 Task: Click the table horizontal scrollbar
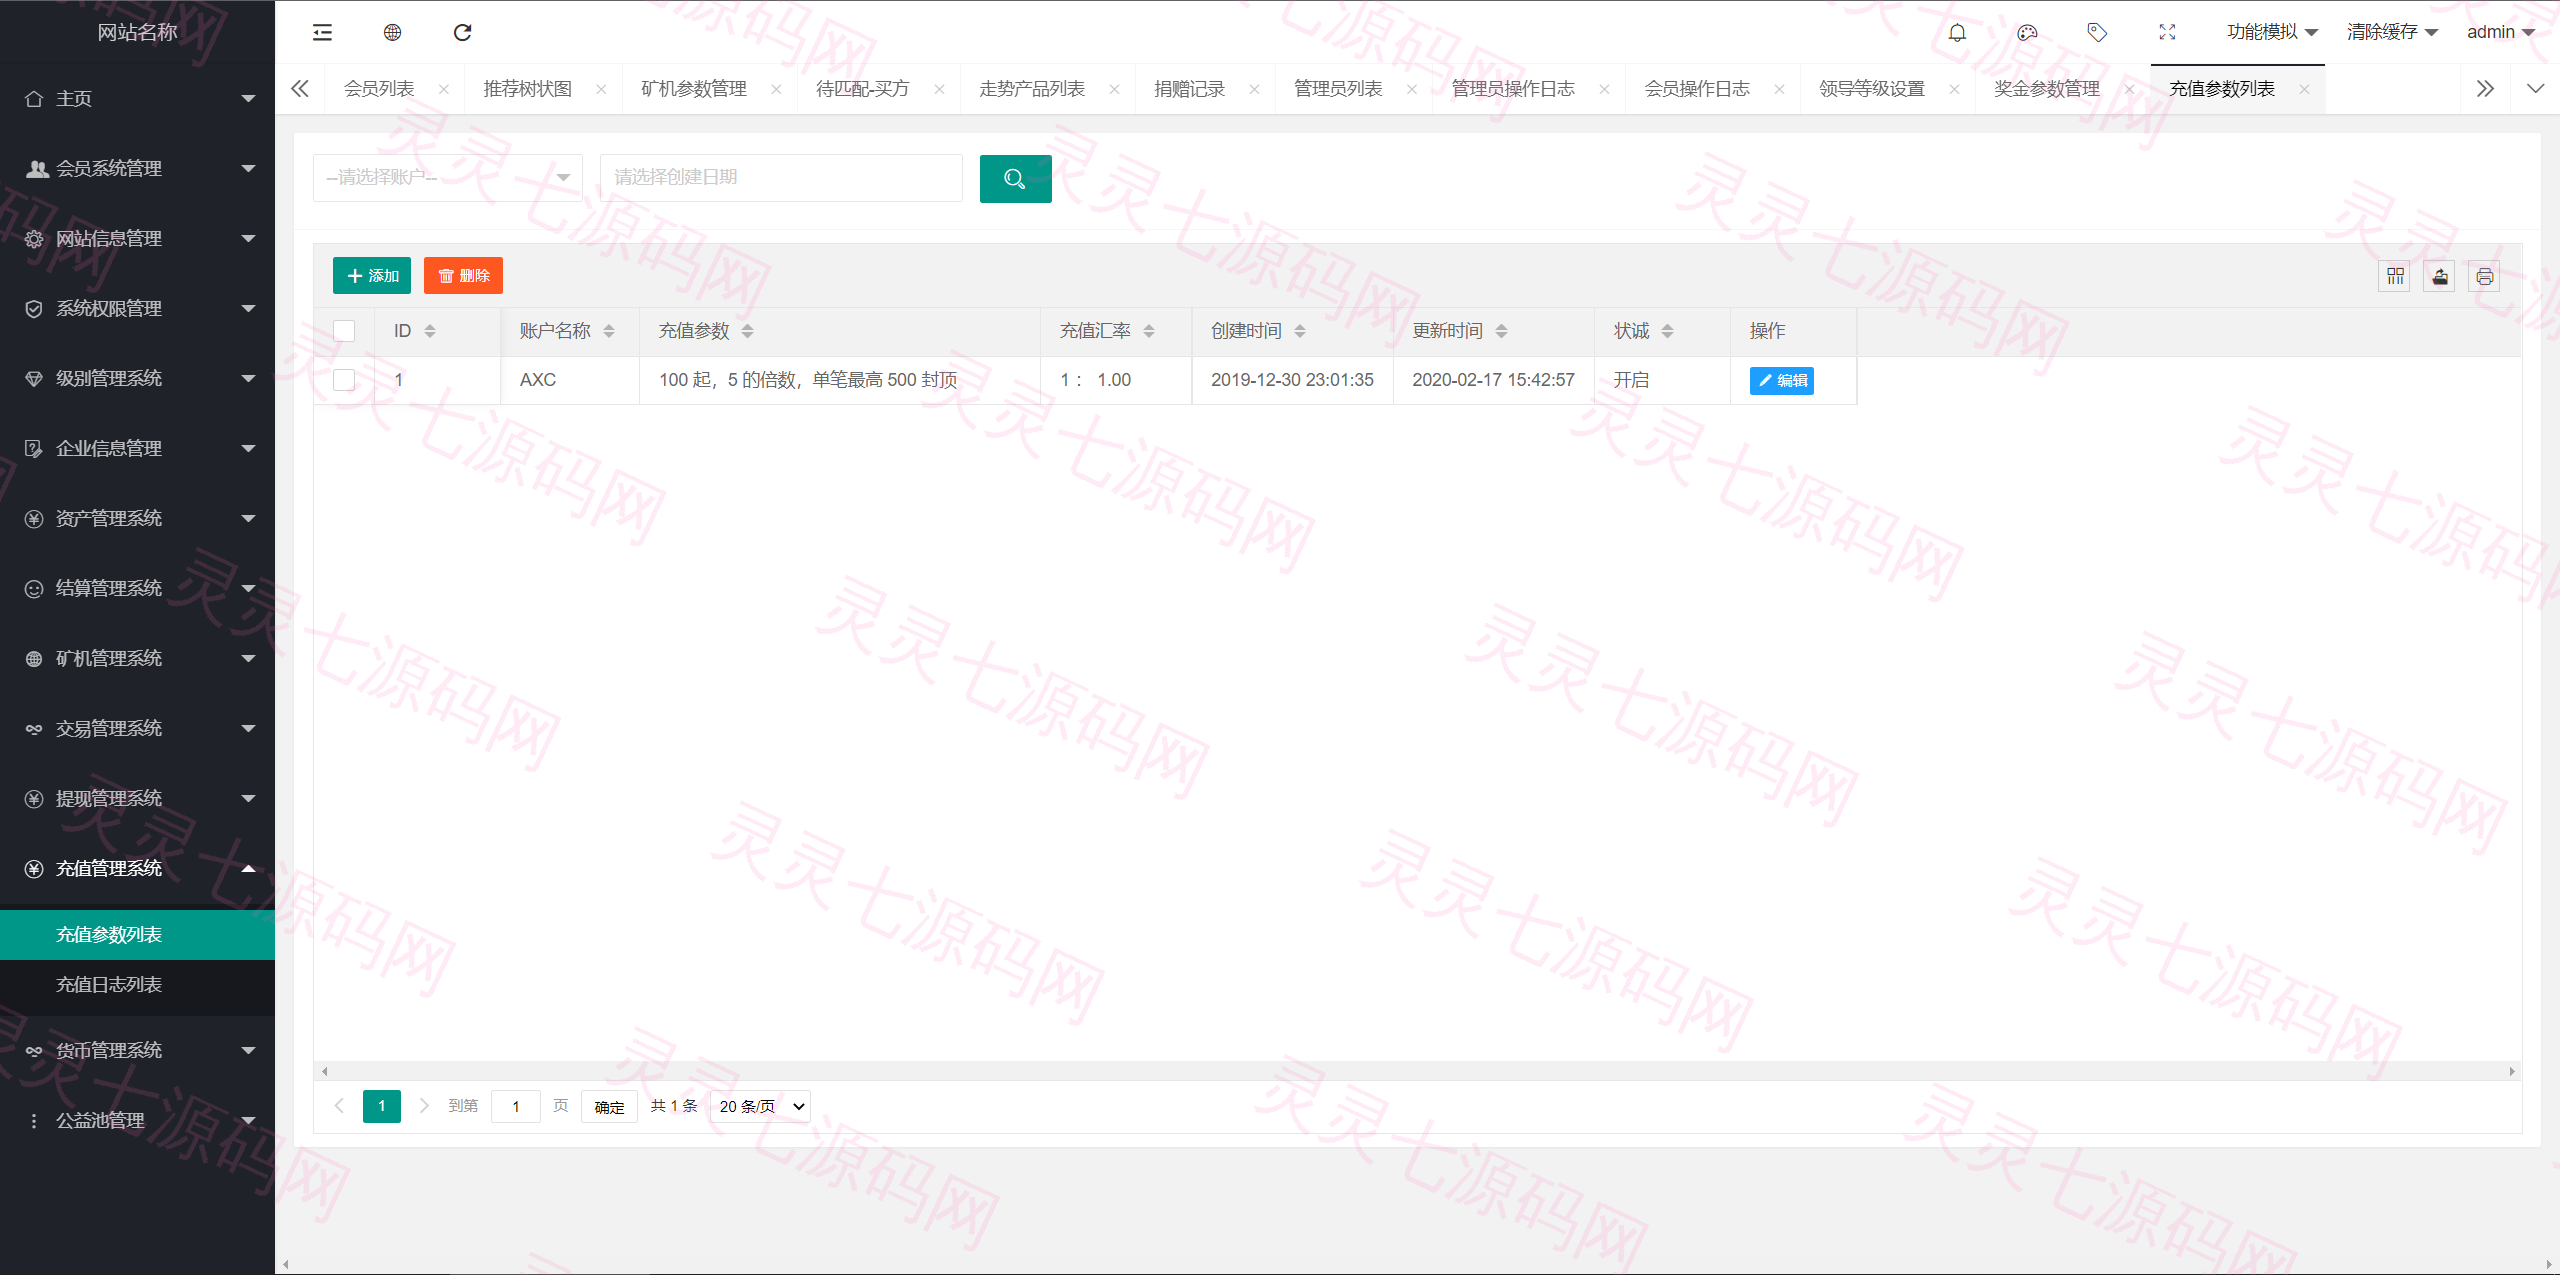[1417, 1071]
